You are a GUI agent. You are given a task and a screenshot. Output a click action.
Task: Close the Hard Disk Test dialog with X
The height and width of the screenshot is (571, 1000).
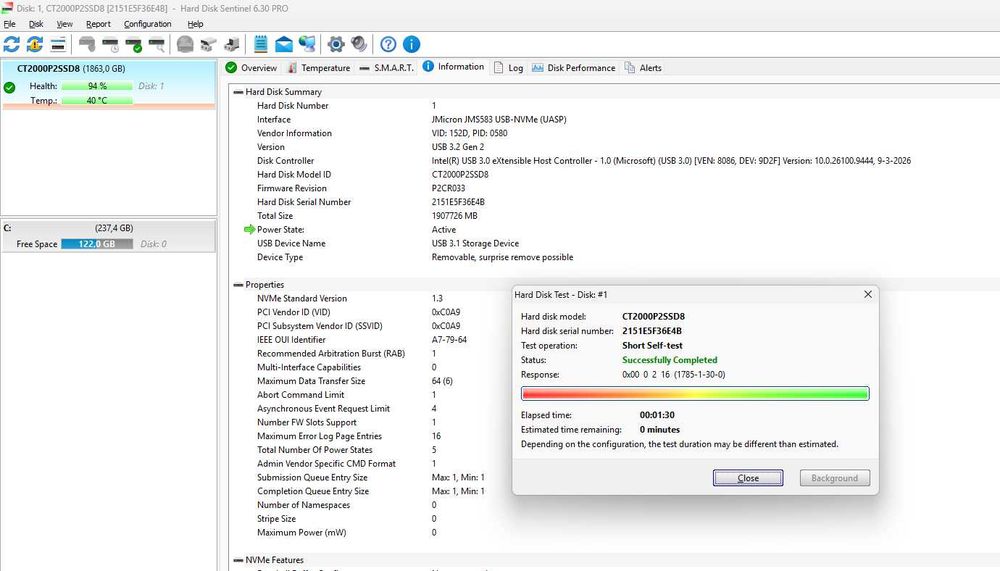click(867, 294)
